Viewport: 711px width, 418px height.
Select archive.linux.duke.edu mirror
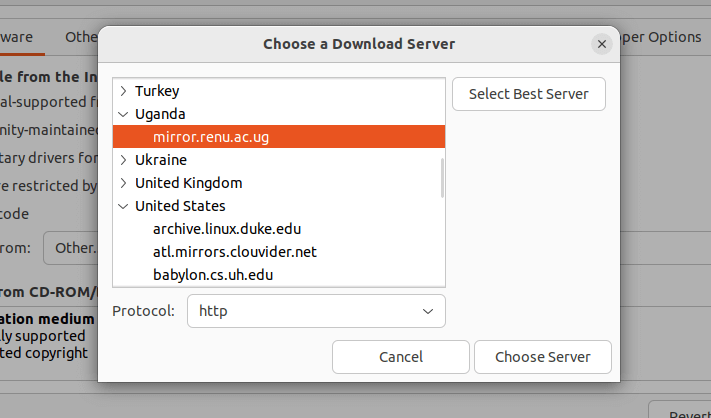click(x=226, y=229)
